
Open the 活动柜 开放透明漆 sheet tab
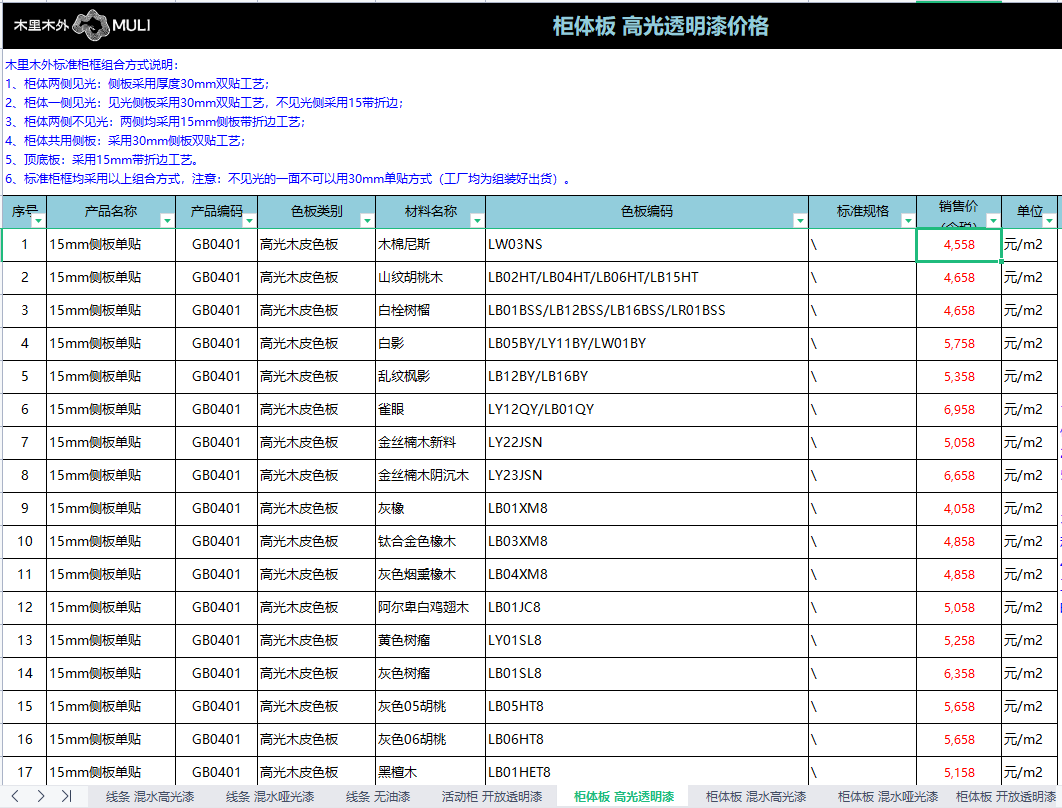(x=492, y=797)
